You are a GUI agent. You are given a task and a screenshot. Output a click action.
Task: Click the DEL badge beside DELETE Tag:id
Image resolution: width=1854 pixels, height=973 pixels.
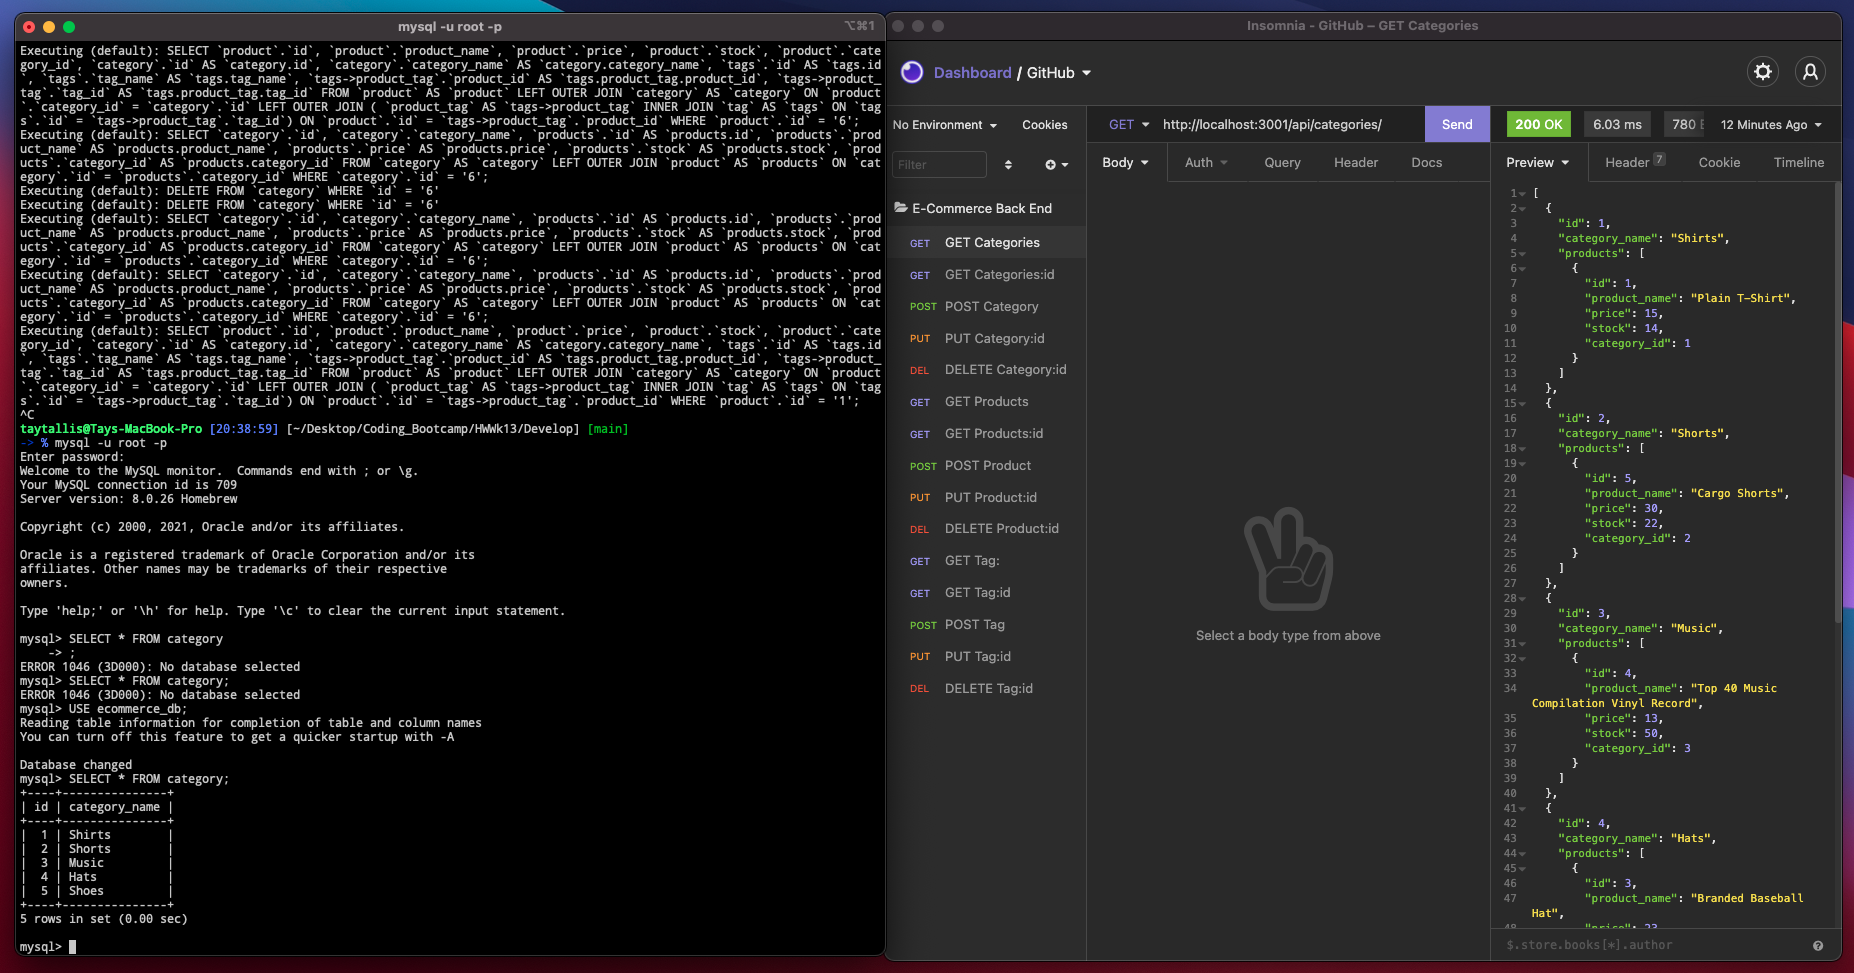coord(919,688)
